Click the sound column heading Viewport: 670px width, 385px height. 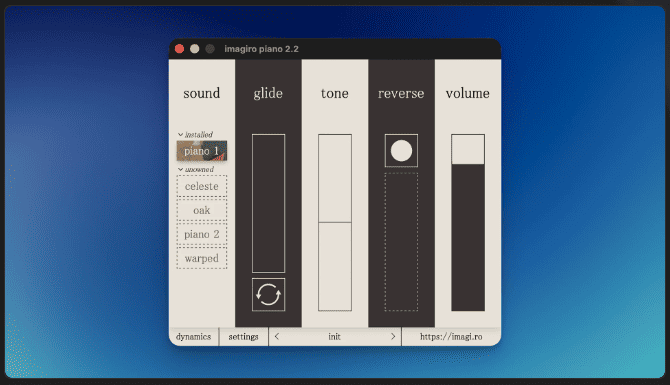click(202, 93)
